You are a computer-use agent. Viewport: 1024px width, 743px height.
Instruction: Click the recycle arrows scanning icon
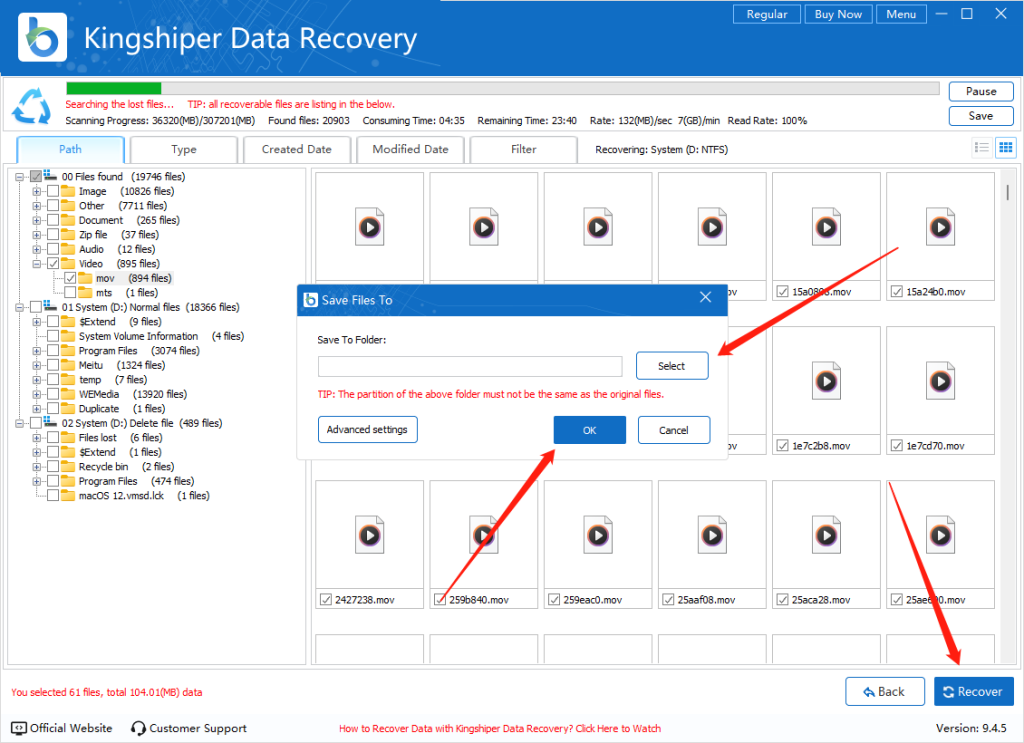pos(31,106)
